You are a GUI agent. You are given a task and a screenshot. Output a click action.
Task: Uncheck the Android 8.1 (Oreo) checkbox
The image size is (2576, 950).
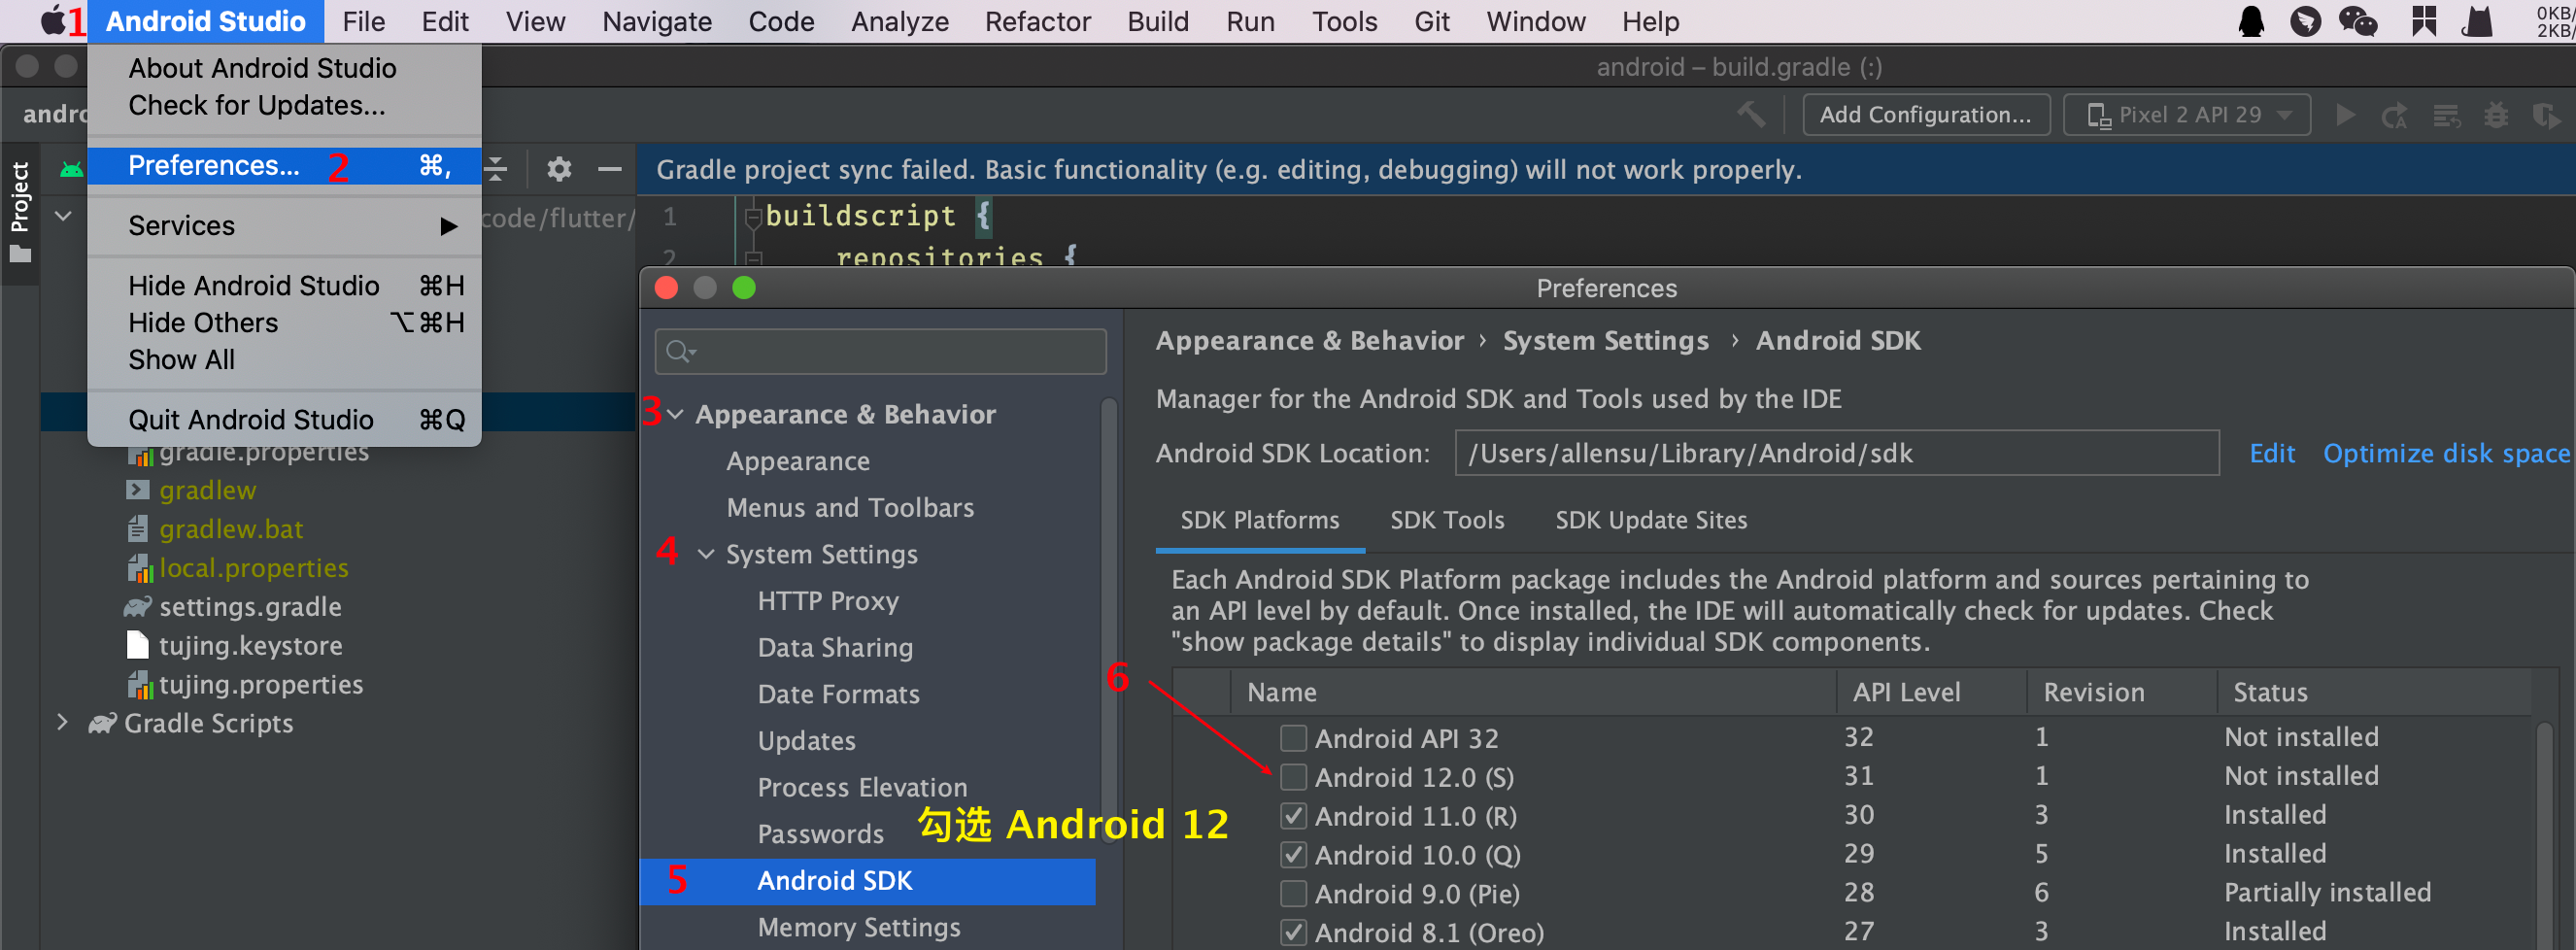pos(1293,932)
